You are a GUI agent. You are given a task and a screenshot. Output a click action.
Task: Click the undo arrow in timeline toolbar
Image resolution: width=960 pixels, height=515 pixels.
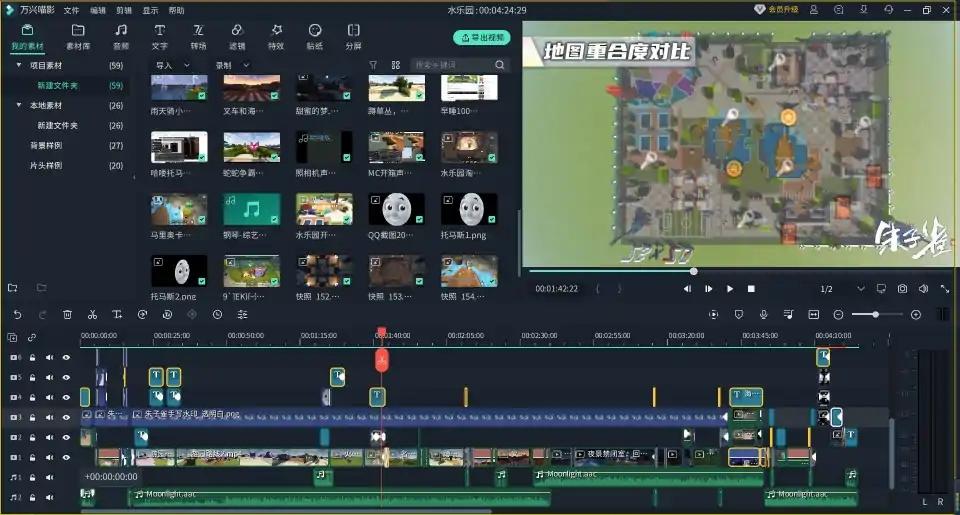coord(17,314)
